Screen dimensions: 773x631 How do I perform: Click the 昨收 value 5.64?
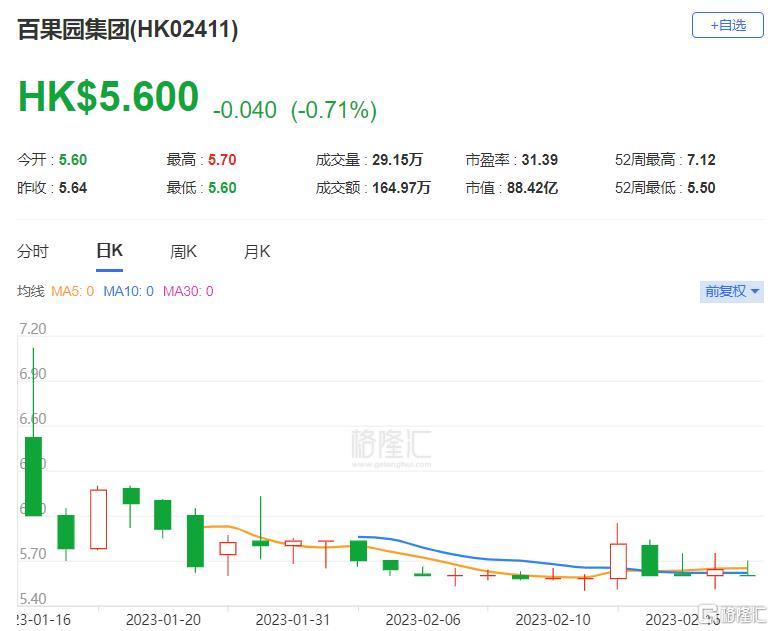click(73, 188)
